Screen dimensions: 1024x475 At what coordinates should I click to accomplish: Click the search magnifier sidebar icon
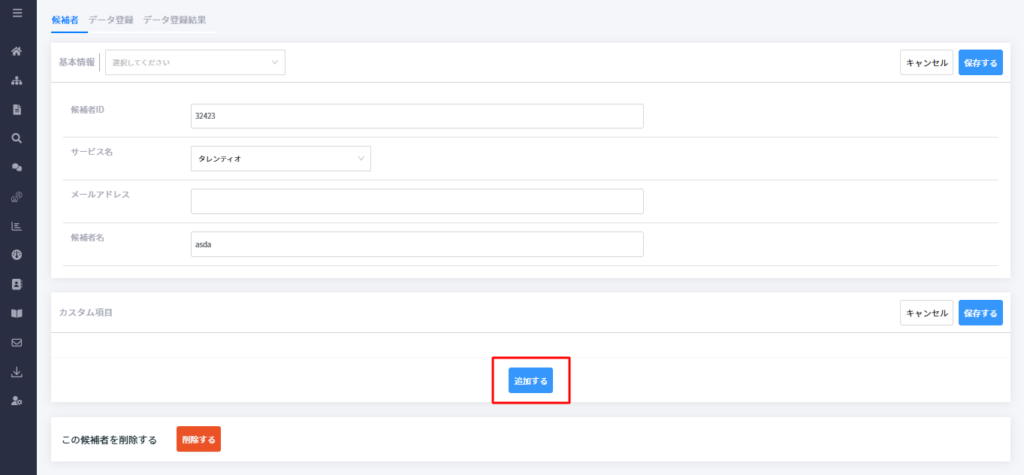18,138
